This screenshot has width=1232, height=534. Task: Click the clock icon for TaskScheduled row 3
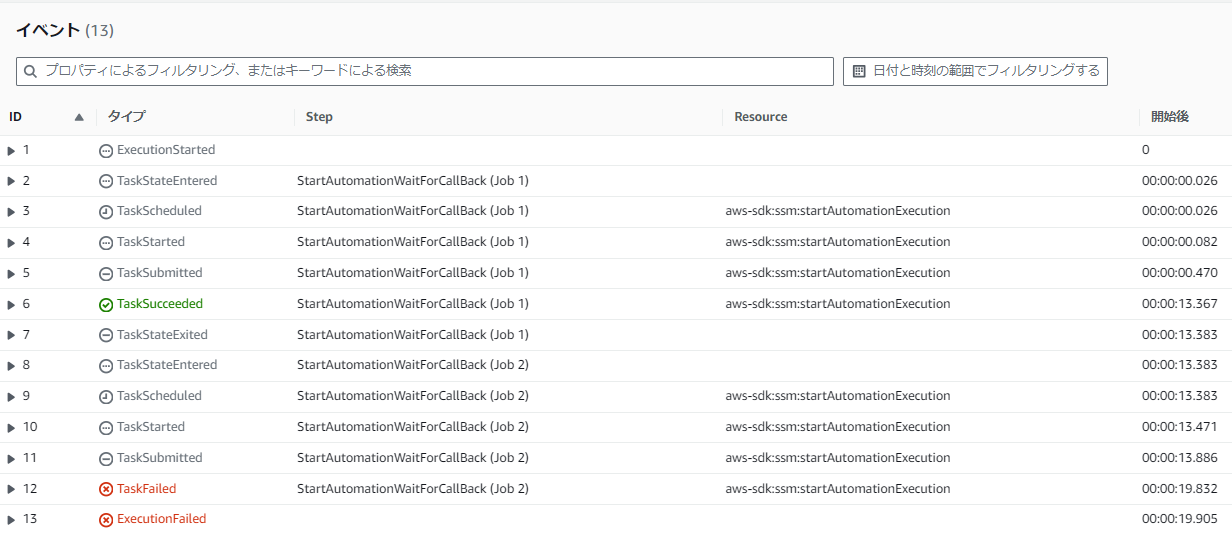pos(106,212)
